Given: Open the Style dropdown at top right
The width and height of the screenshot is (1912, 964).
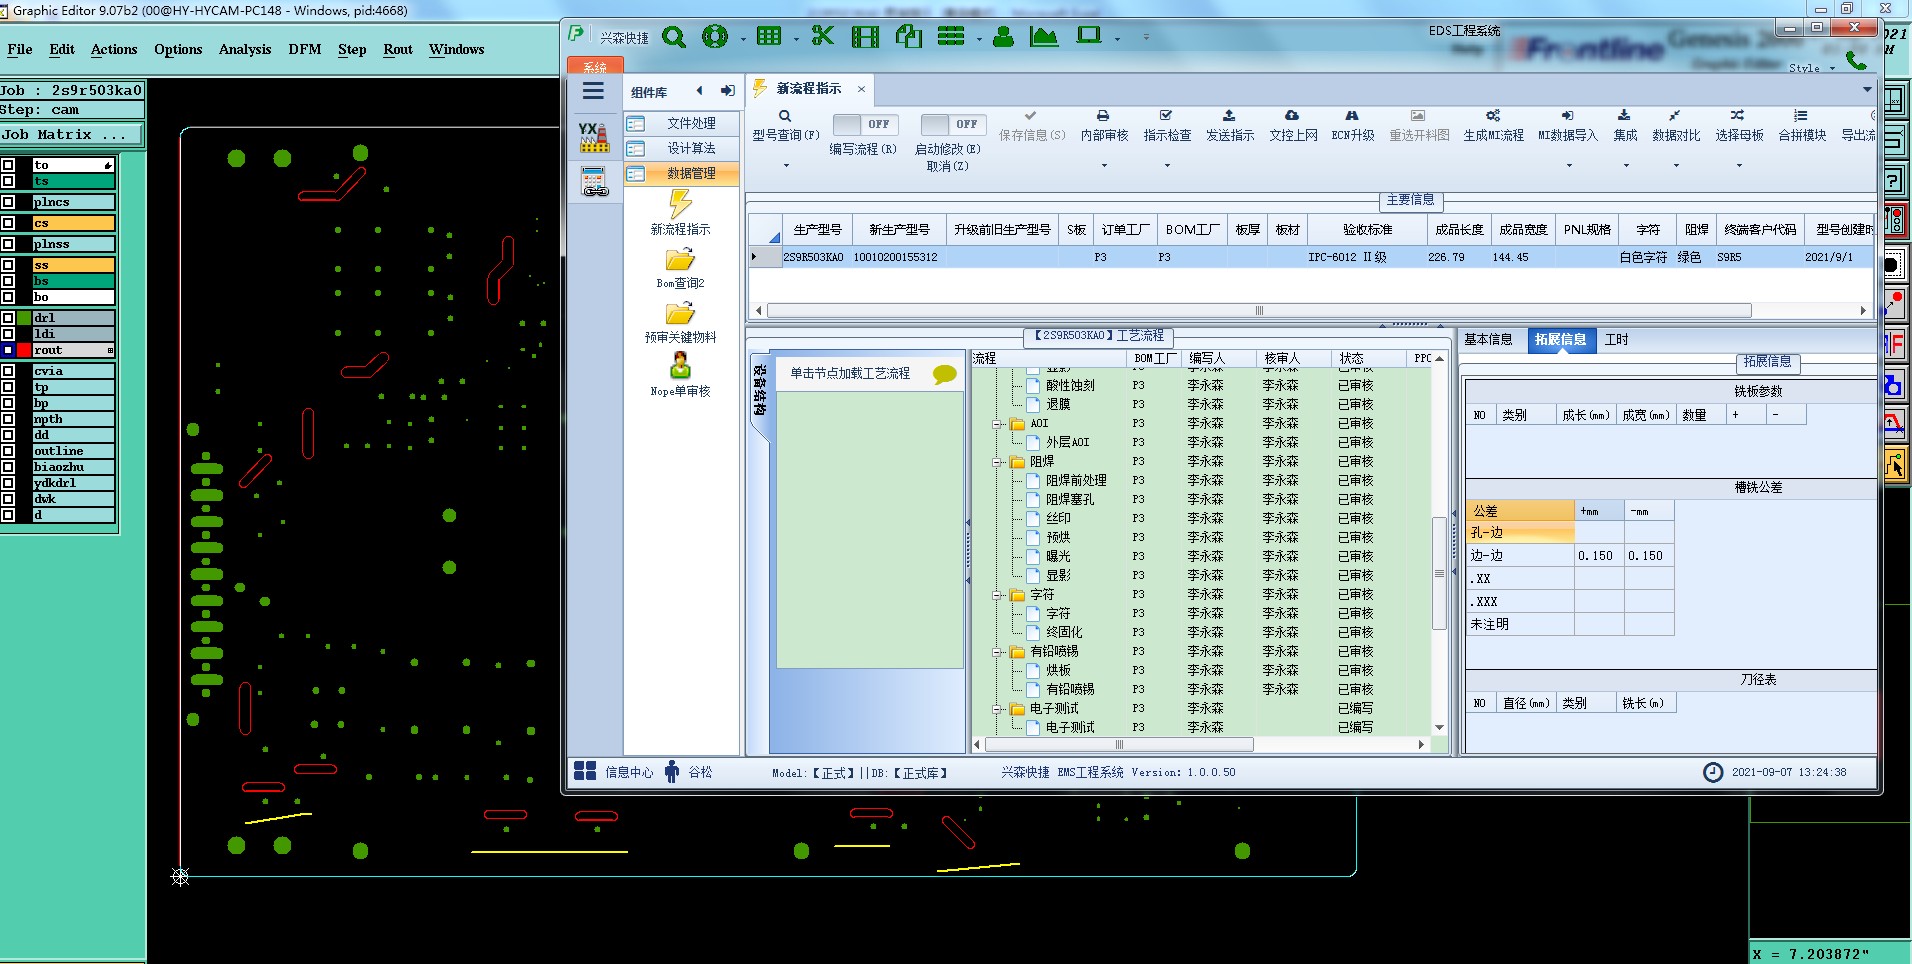Looking at the screenshot, I should [x=1812, y=68].
